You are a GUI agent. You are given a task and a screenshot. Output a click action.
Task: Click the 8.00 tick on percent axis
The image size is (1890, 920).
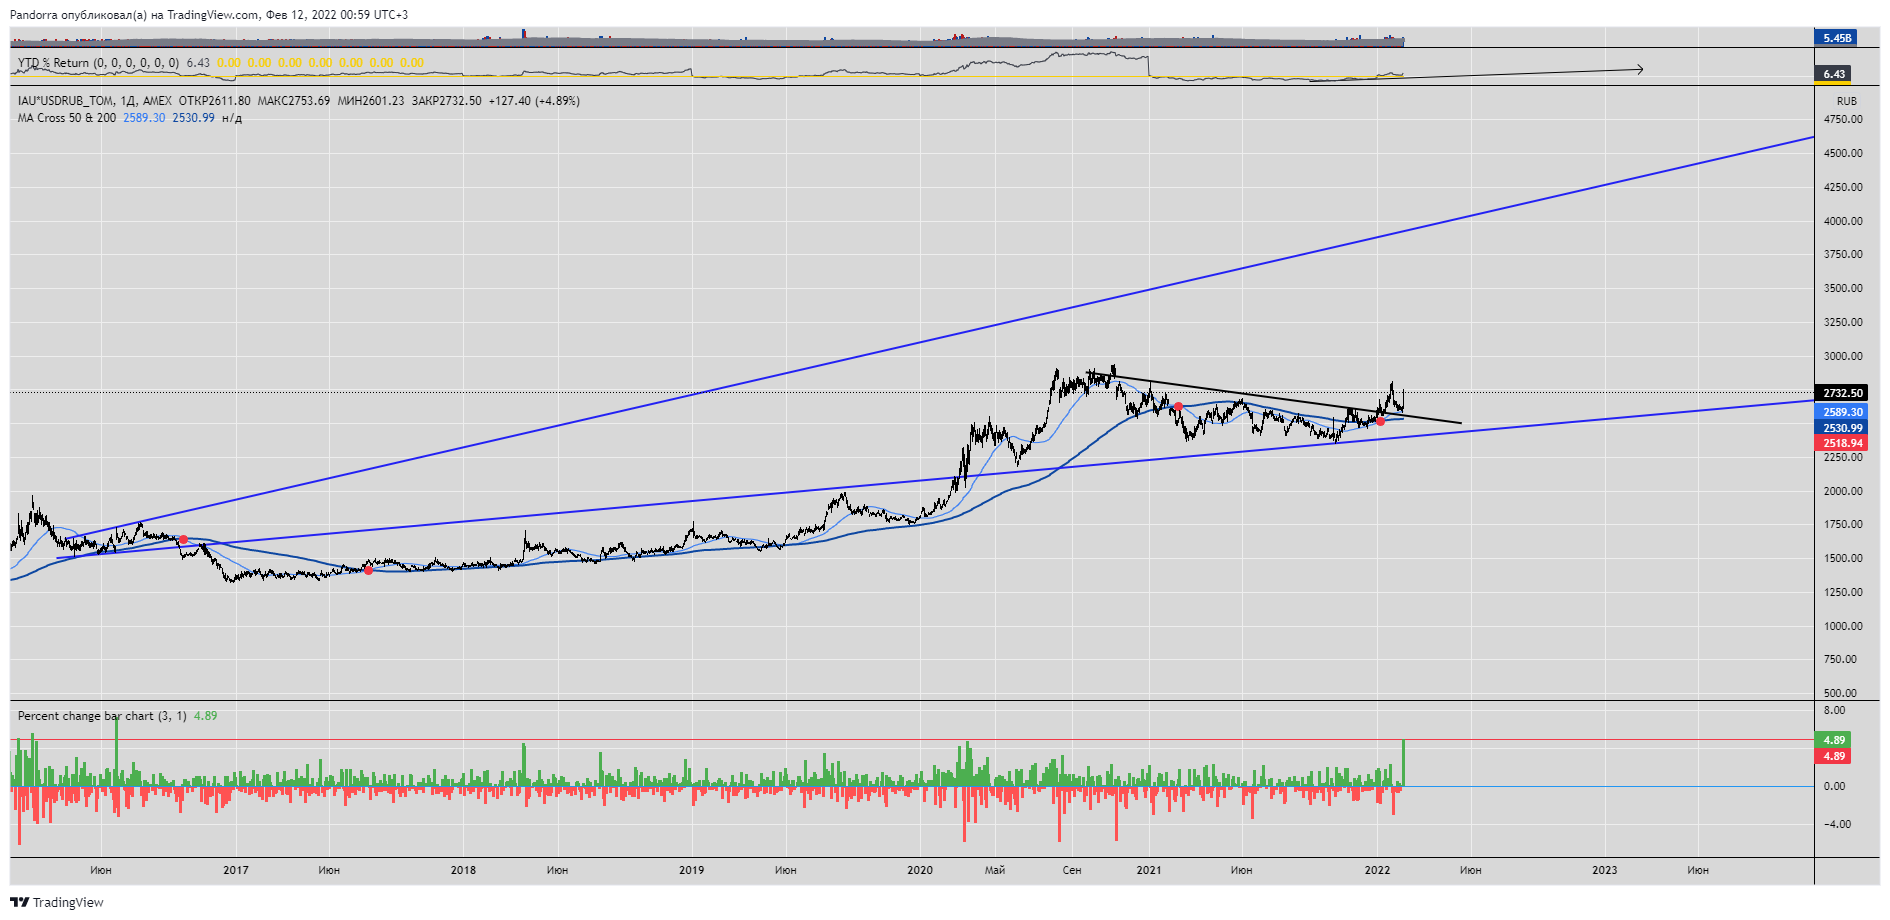(1834, 710)
